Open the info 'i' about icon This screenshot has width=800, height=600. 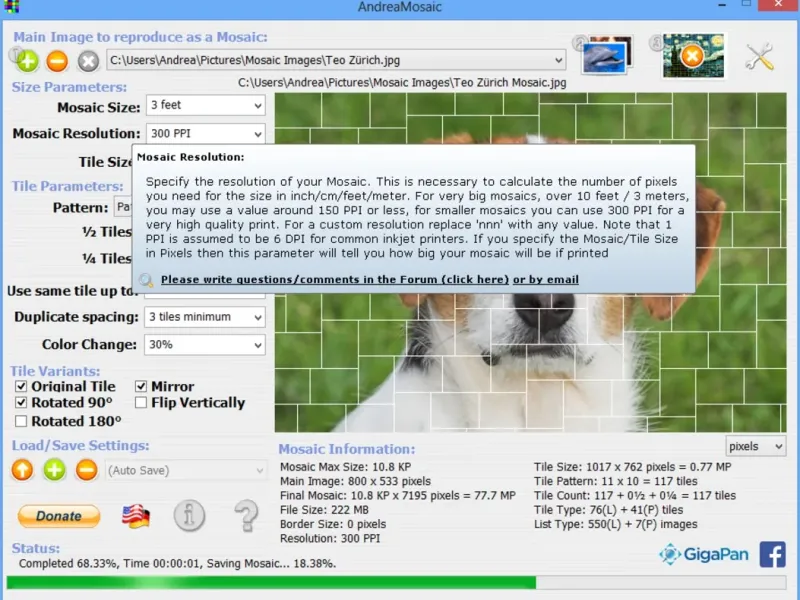coord(189,516)
